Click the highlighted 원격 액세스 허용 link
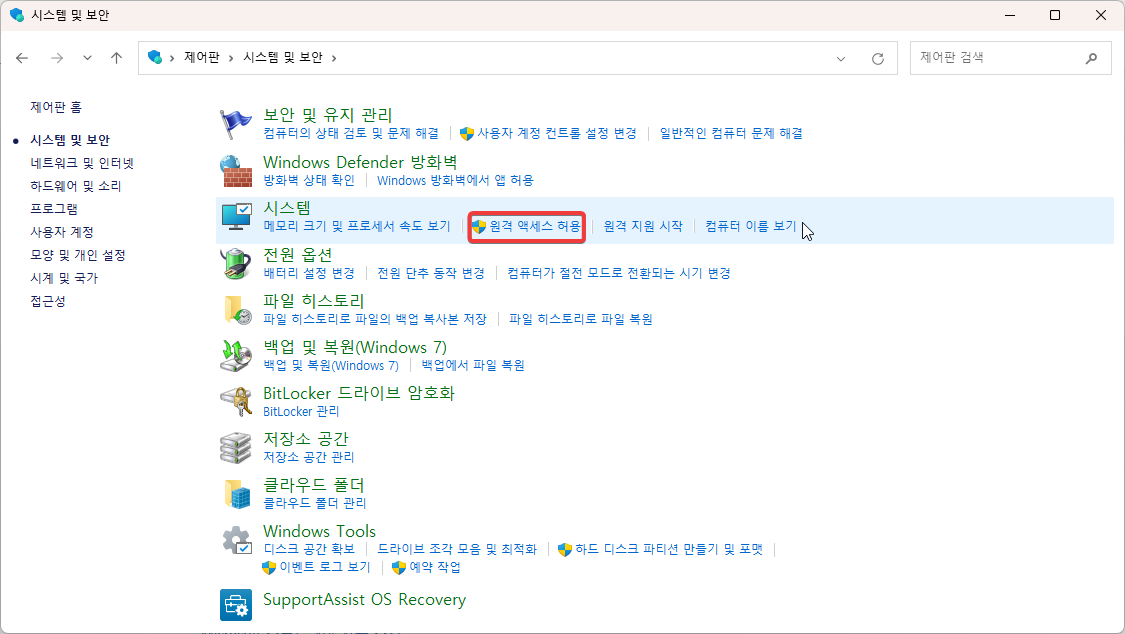This screenshot has height=634, width=1125. tap(527, 227)
